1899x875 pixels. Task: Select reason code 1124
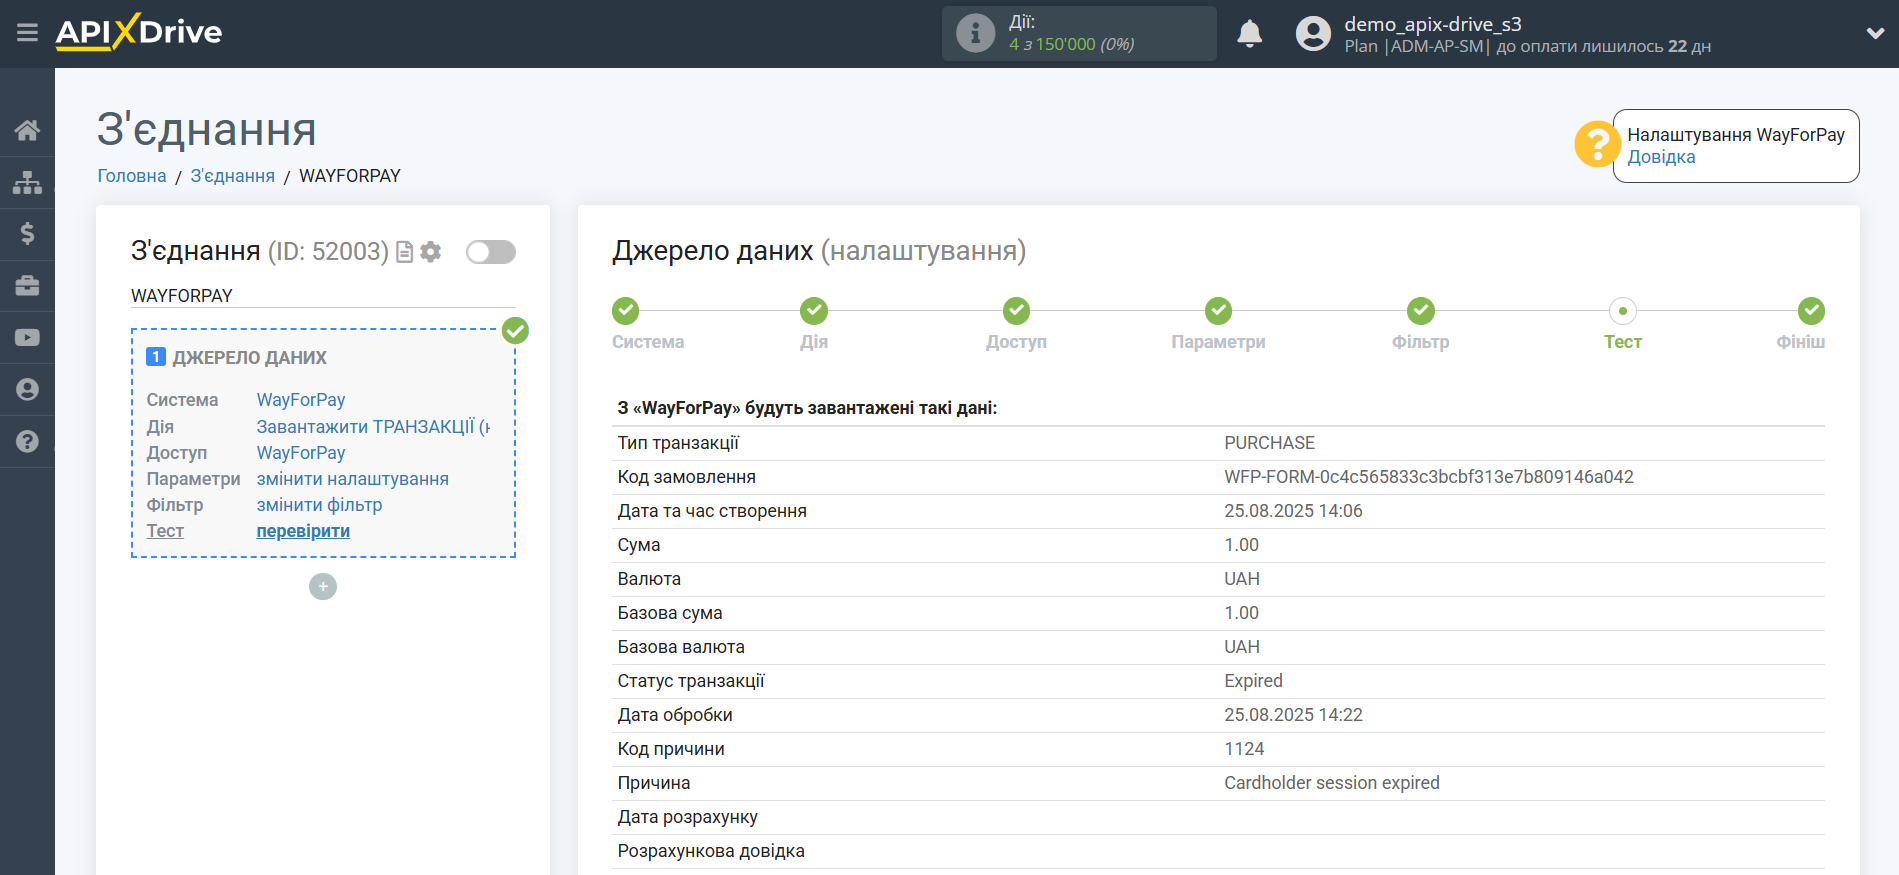pos(1244,749)
